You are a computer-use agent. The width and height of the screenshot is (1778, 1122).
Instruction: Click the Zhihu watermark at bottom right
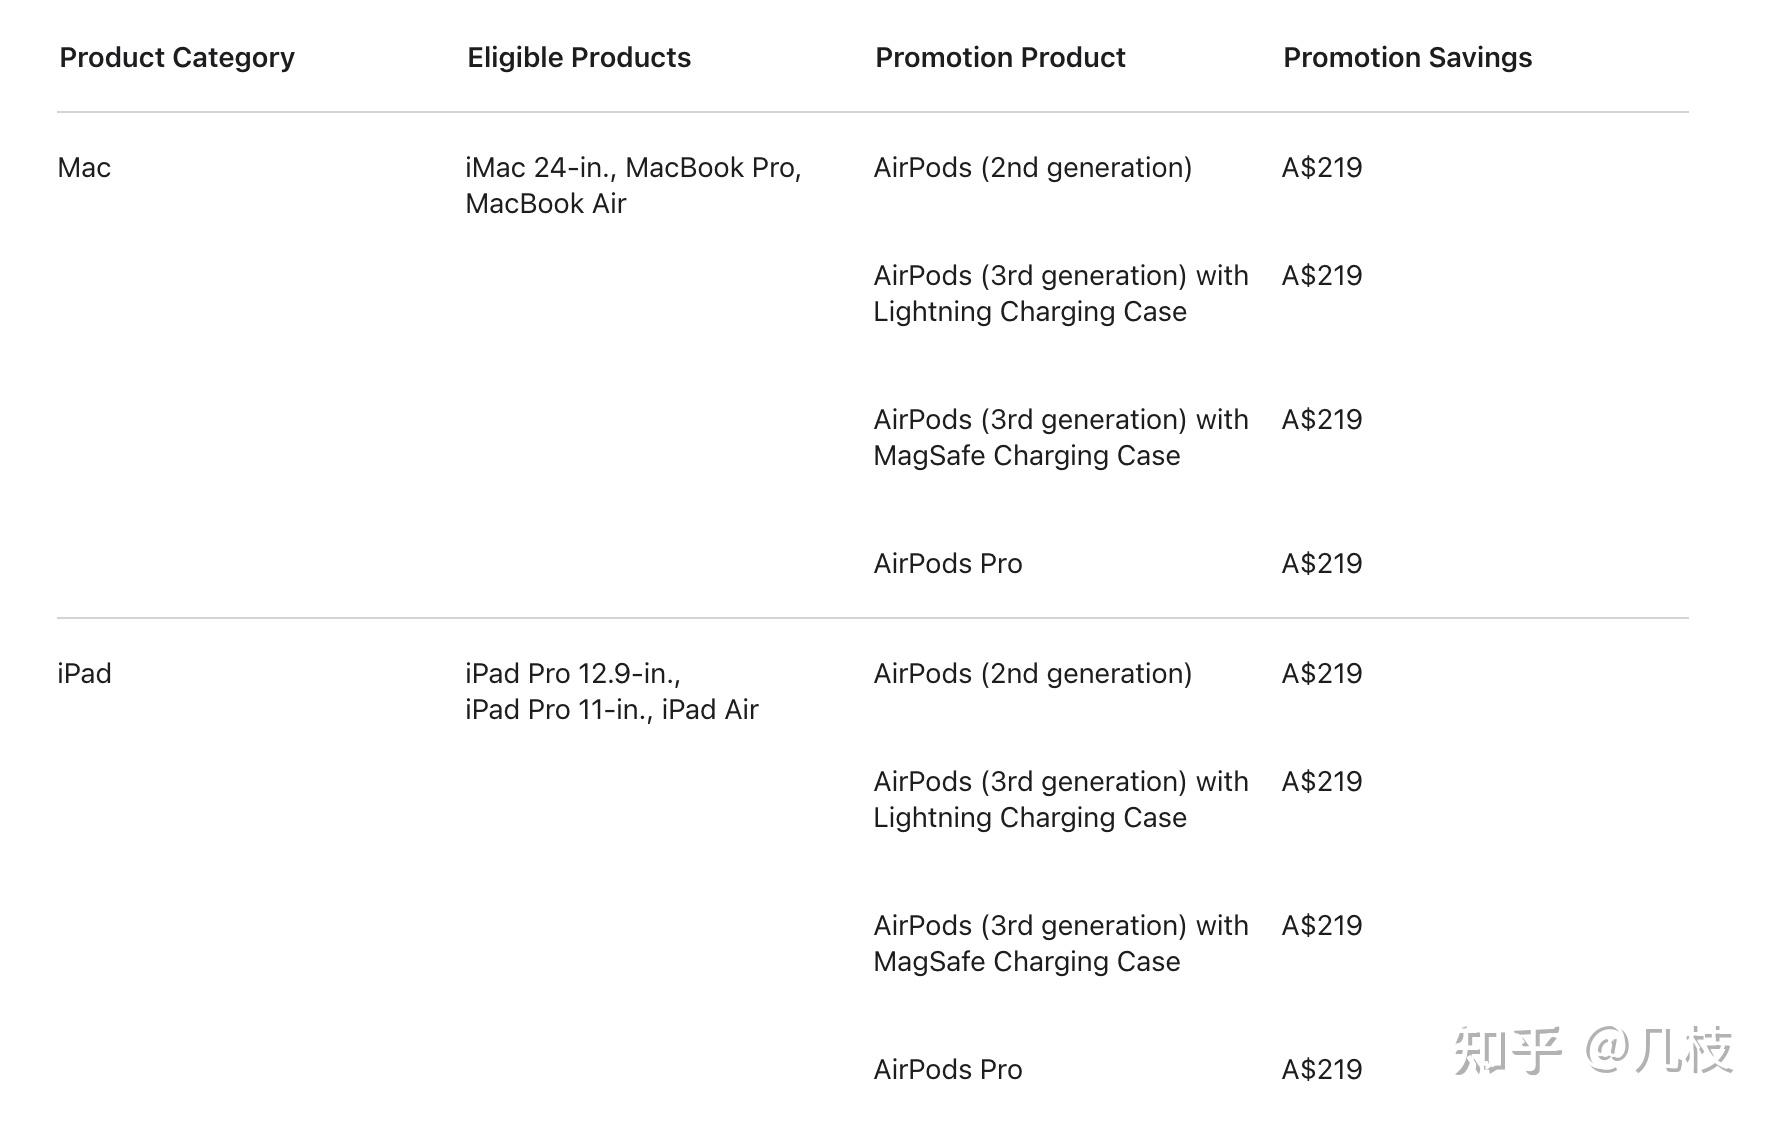tap(1592, 1051)
